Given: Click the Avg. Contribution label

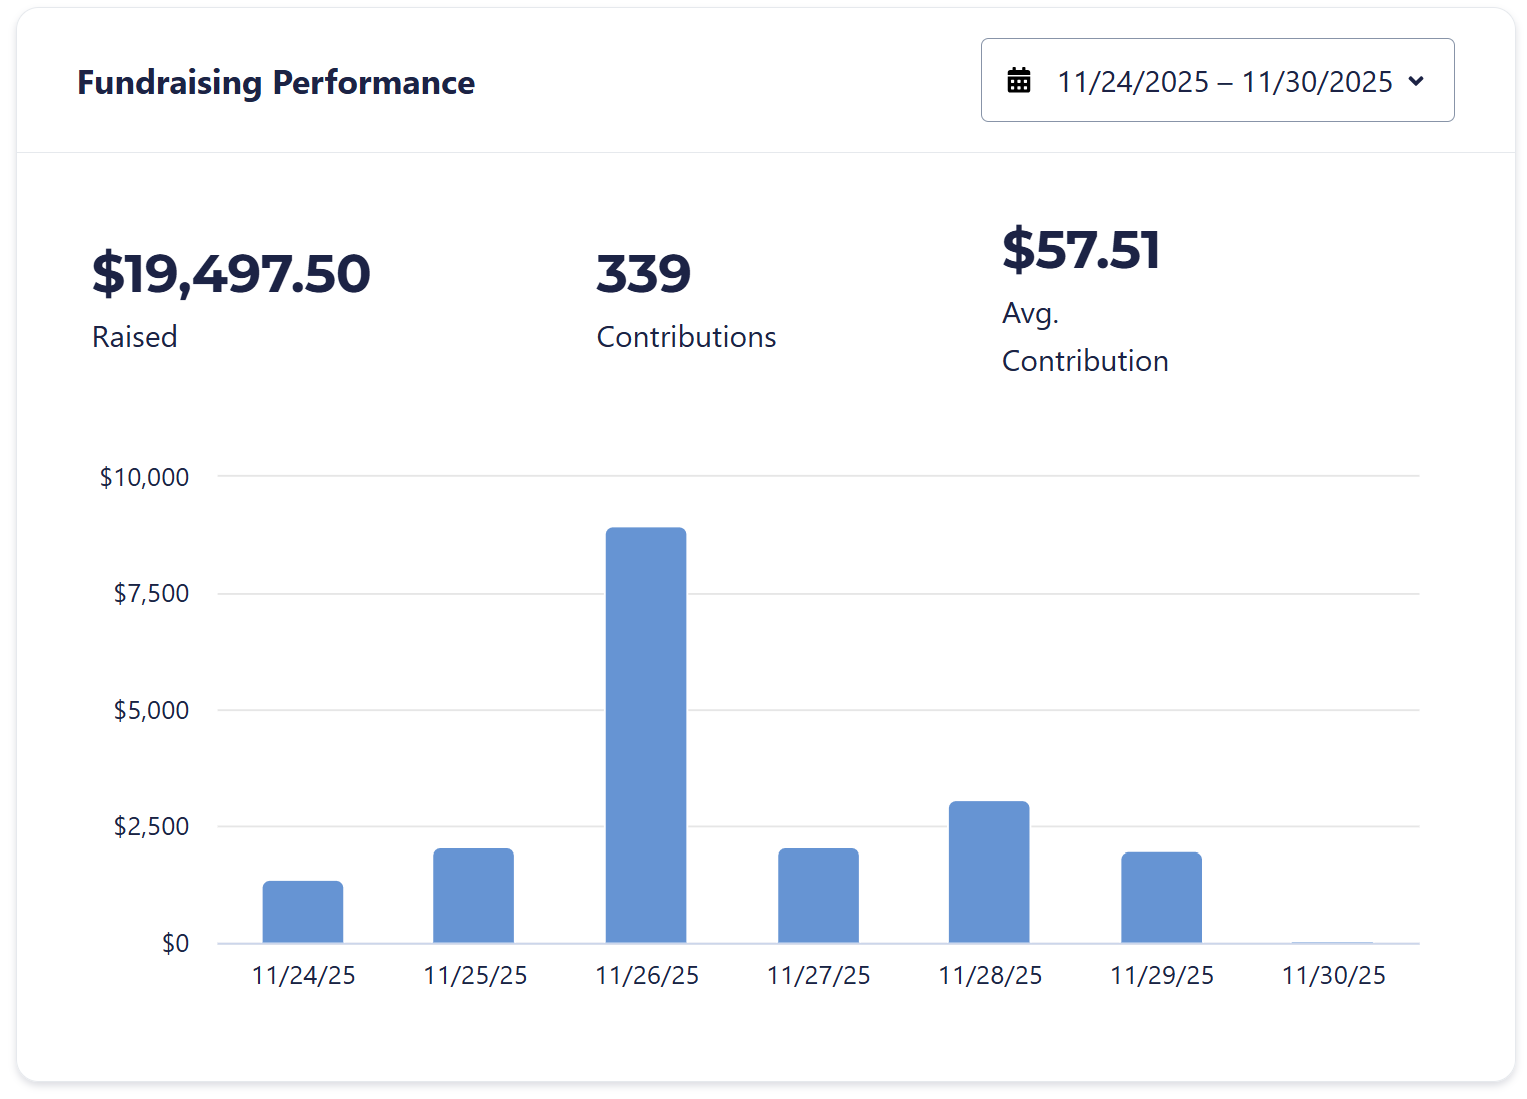Looking at the screenshot, I should coord(1085,337).
